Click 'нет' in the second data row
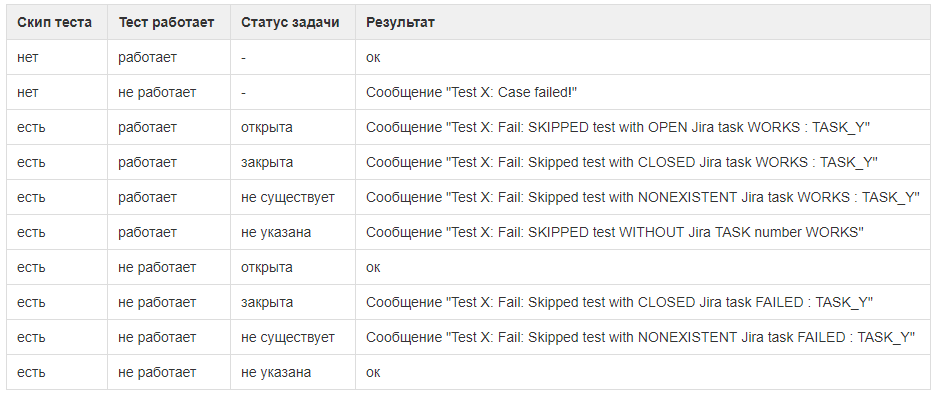This screenshot has height=393, width=935. 27,92
